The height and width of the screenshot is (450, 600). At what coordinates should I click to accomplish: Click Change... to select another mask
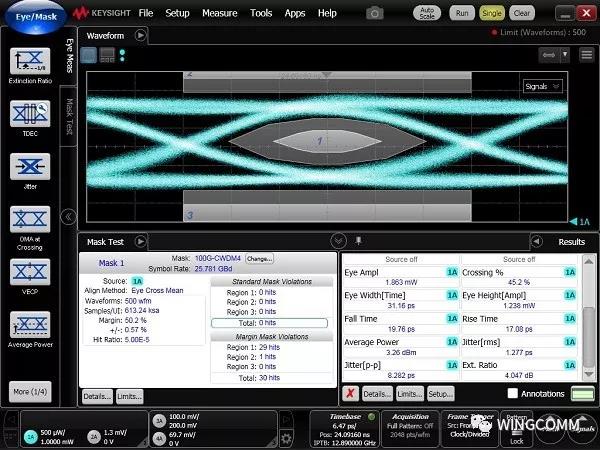pyautogui.click(x=259, y=258)
